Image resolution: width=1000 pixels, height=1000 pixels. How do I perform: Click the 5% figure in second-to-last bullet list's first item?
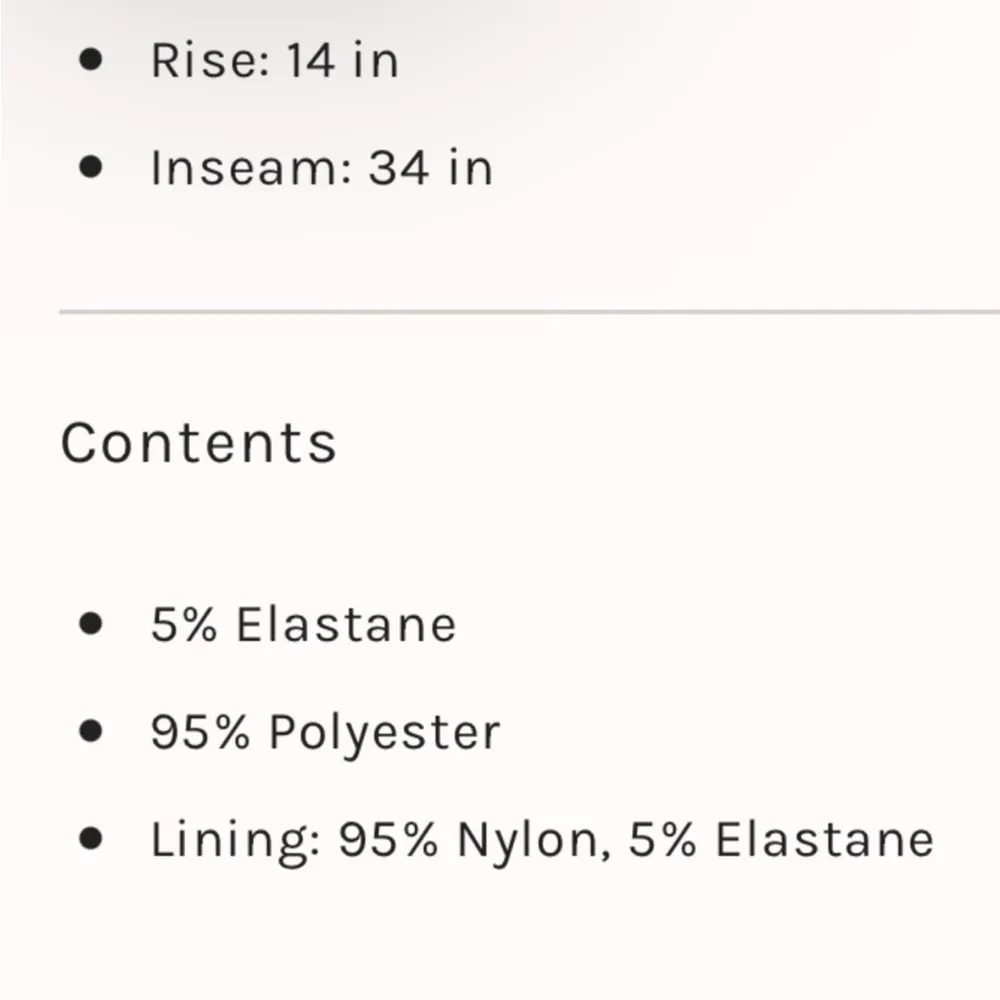185,625
